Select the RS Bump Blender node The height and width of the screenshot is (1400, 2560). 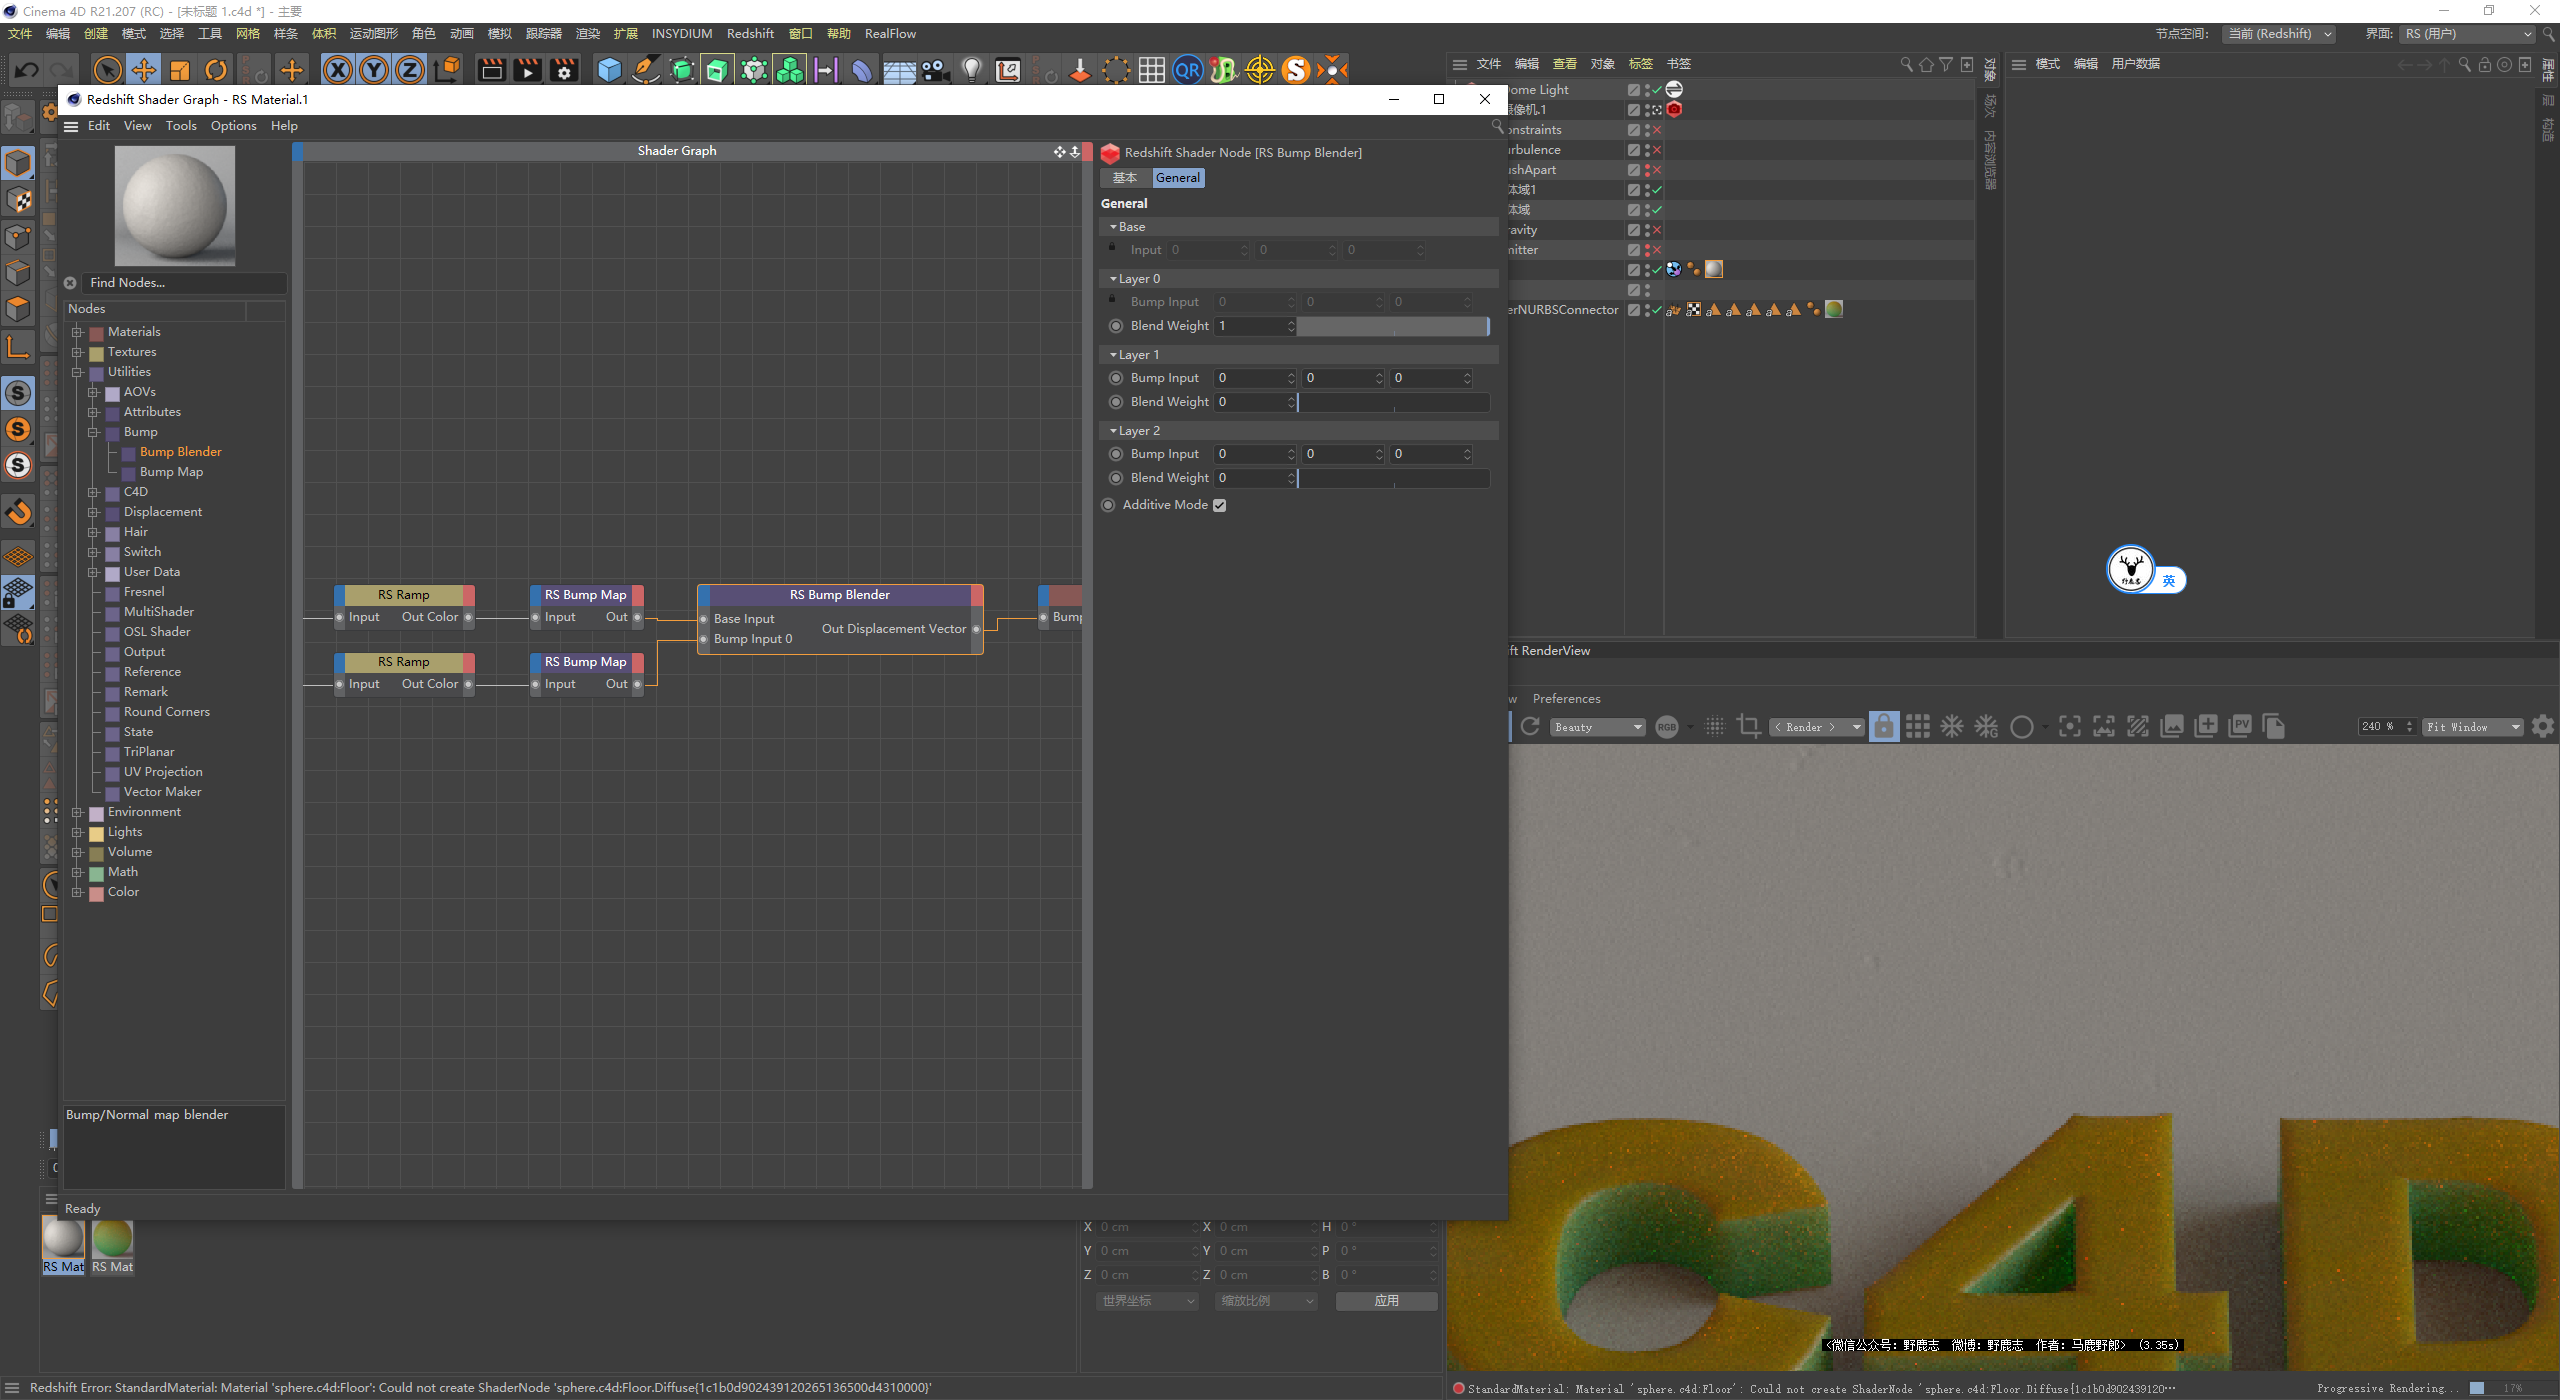(x=839, y=595)
